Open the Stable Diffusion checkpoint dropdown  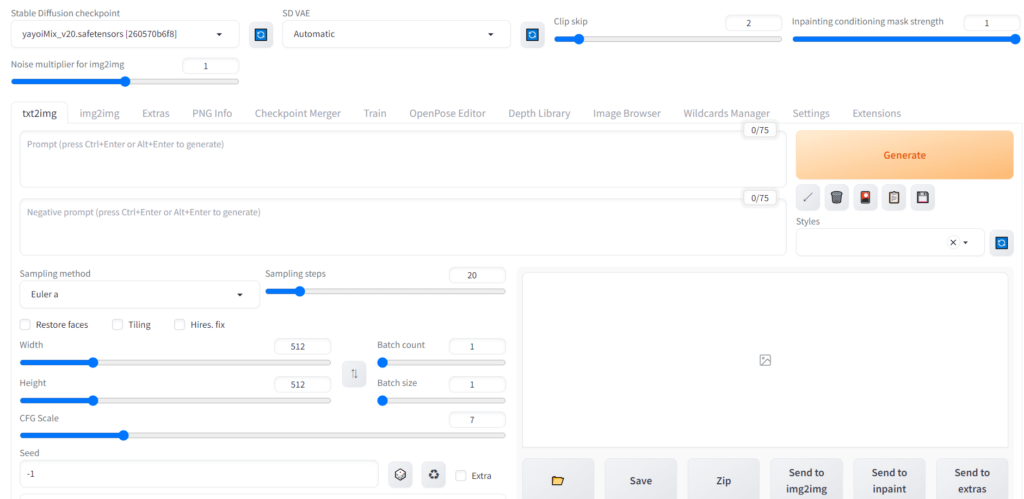(x=125, y=34)
